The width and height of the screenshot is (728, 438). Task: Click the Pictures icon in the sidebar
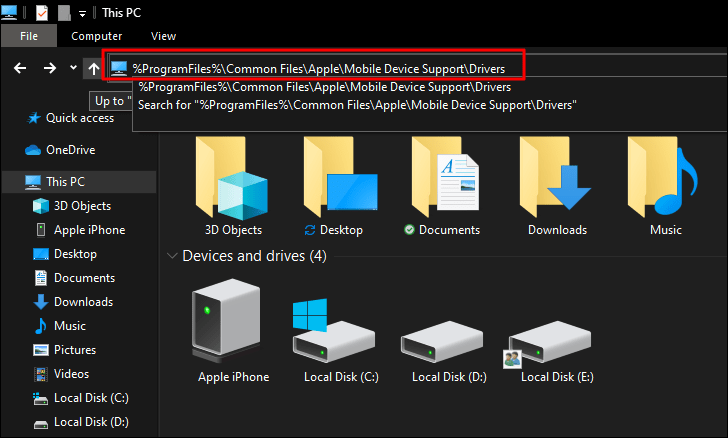(41, 350)
